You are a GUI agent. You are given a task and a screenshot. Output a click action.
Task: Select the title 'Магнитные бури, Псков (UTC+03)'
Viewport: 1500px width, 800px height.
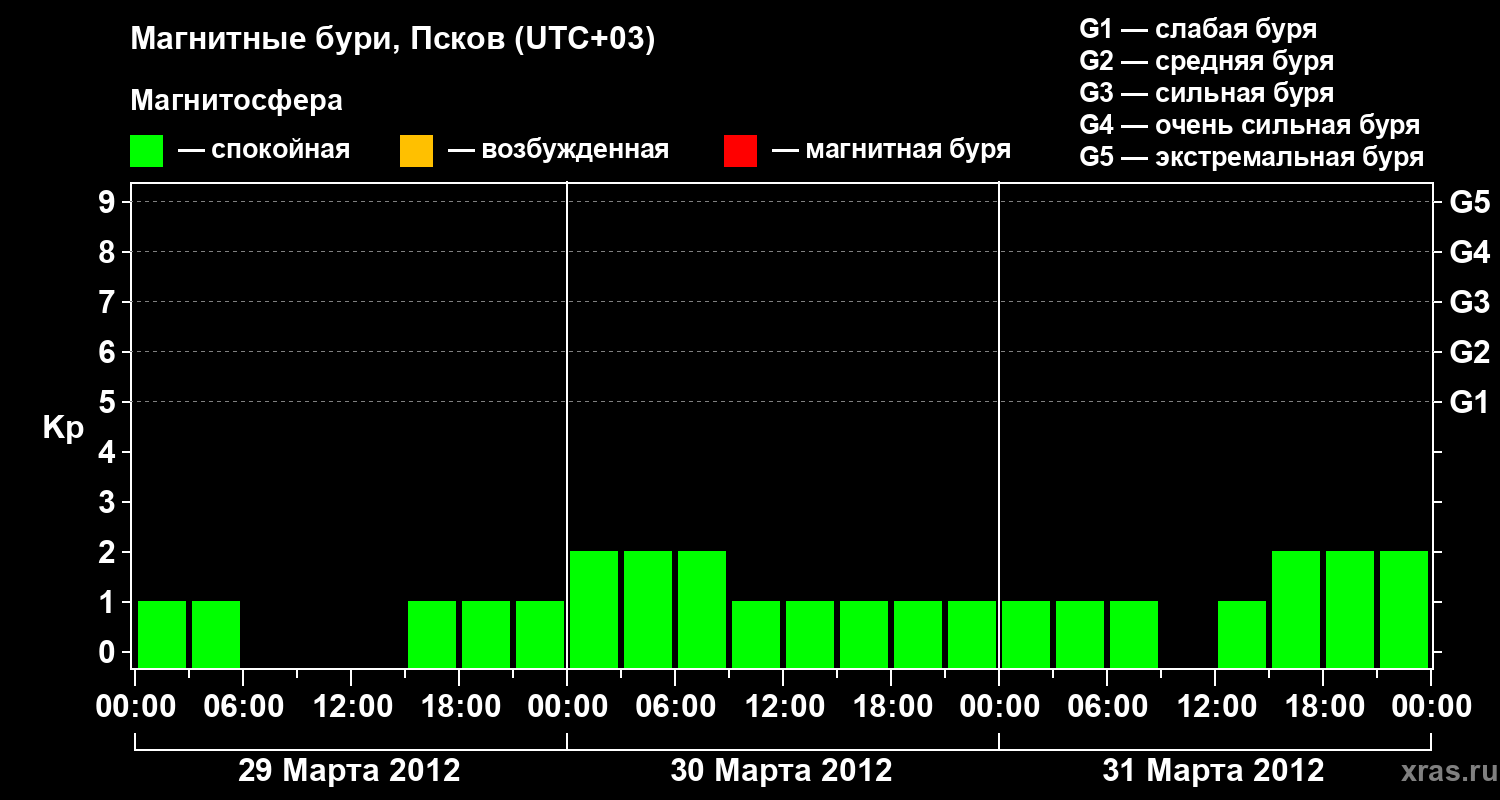click(x=393, y=40)
